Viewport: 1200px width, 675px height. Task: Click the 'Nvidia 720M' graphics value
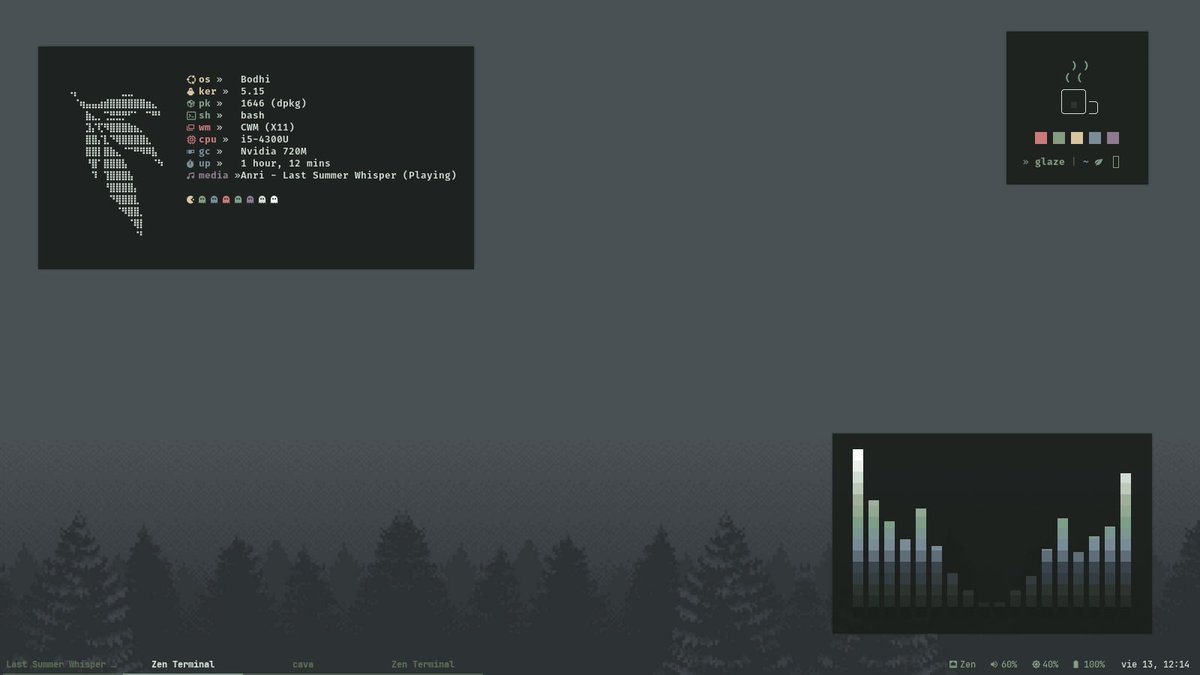pos(273,151)
